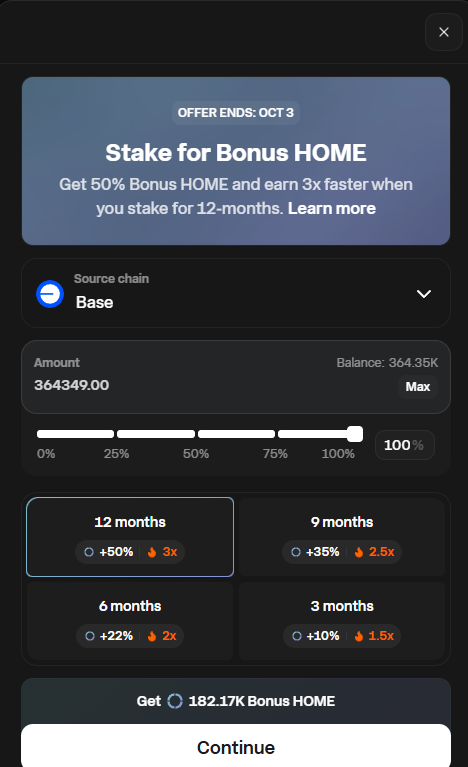Click the flame icon beside 2.5x
468x767 pixels.
point(359,552)
